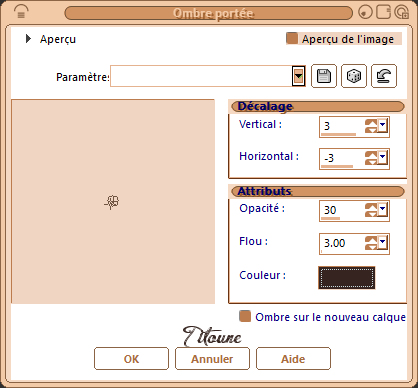This screenshot has height=388, width=418.
Task: Enable the Aperçu de l'image checkbox
Action: pyautogui.click(x=292, y=38)
